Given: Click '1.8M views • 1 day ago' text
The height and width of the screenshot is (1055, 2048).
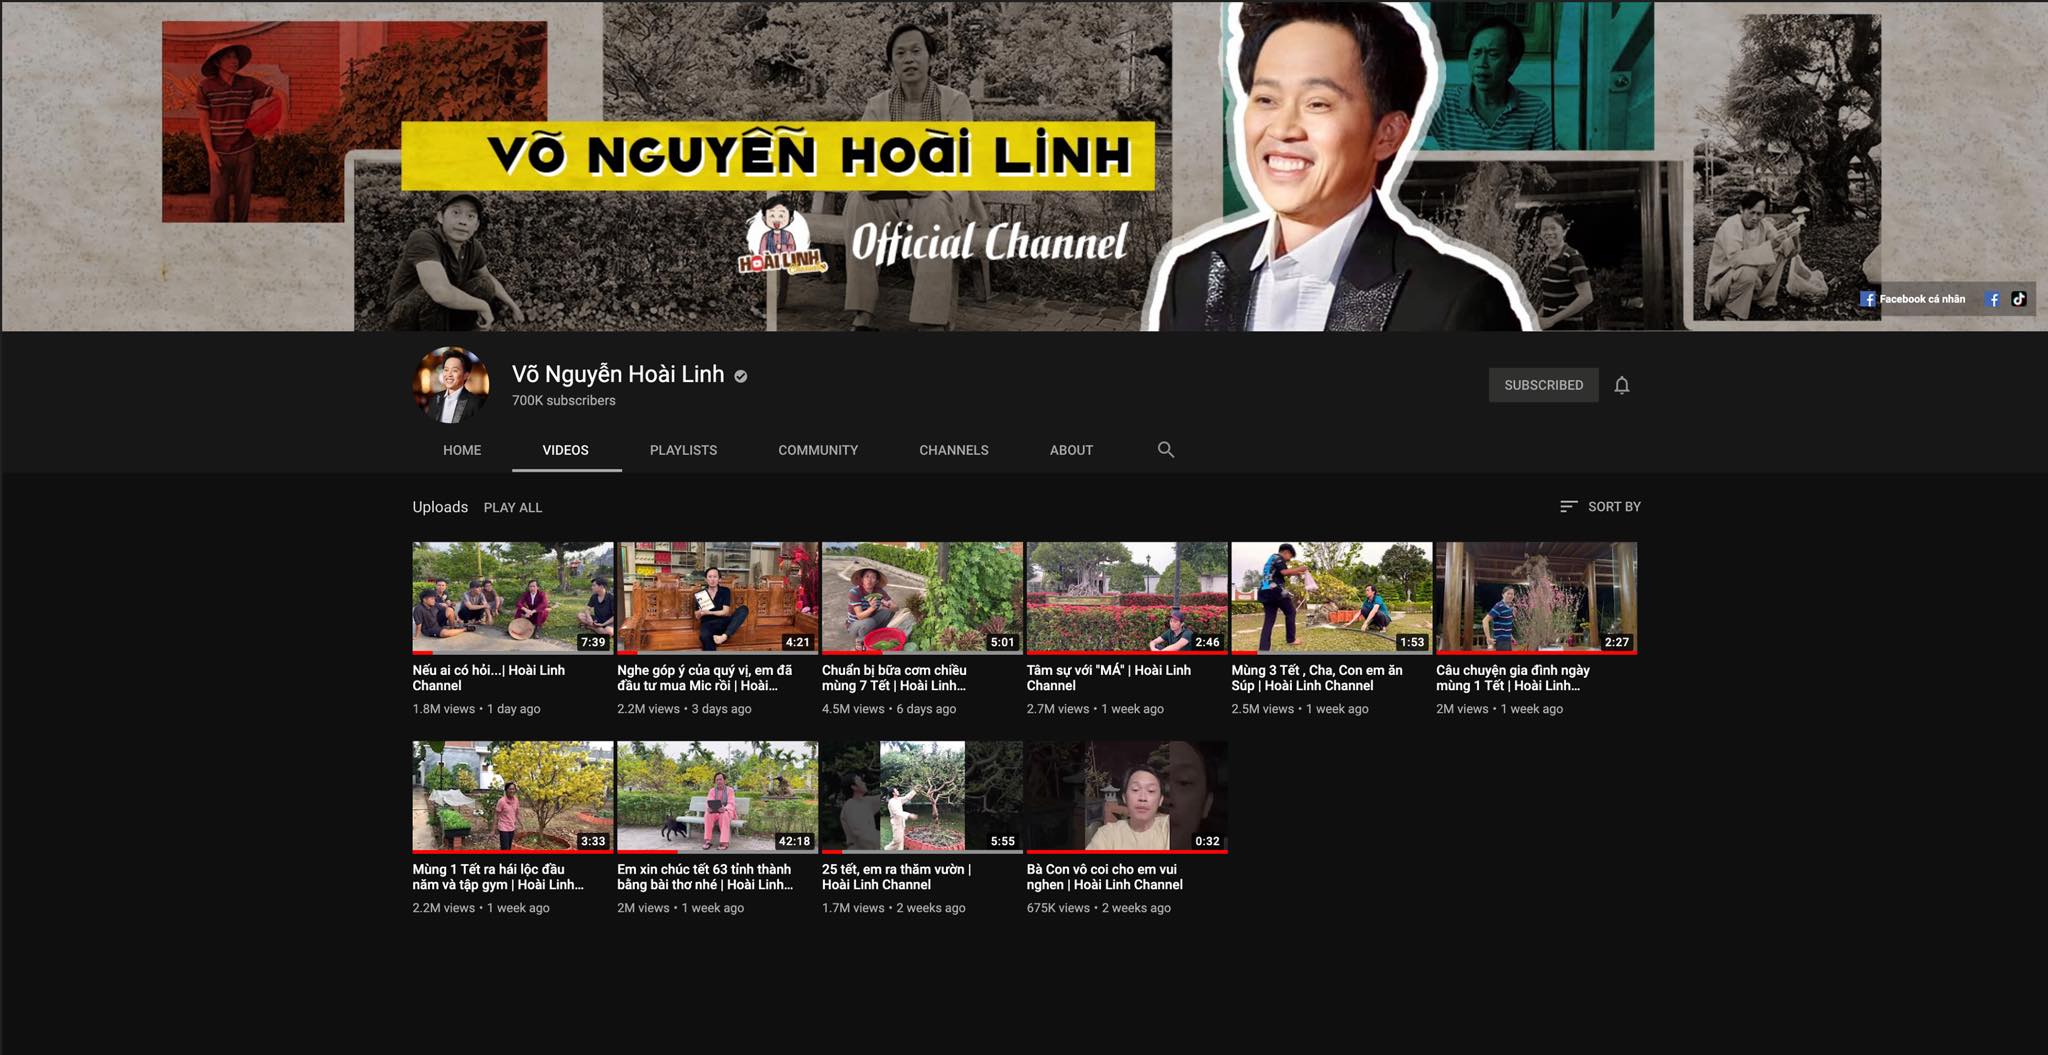Looking at the screenshot, I should (x=476, y=709).
